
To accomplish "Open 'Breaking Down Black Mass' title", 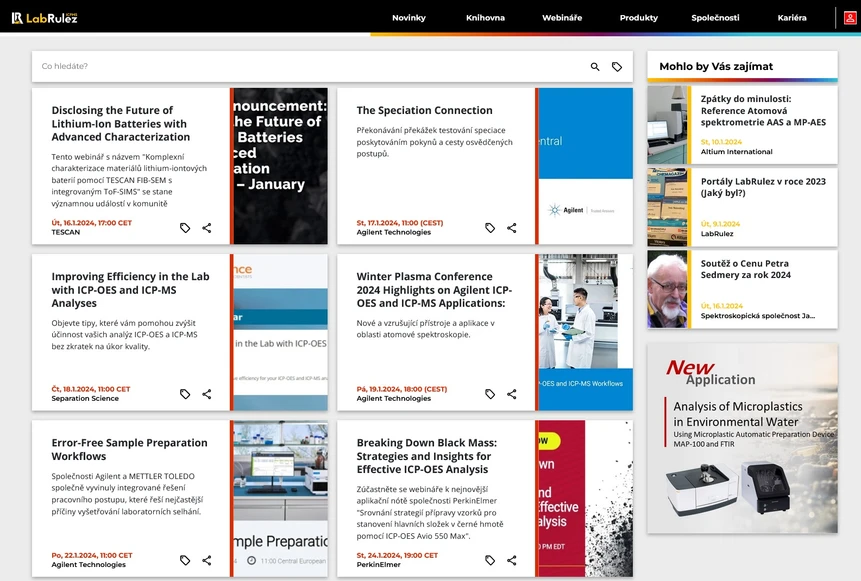I will (x=427, y=456).
